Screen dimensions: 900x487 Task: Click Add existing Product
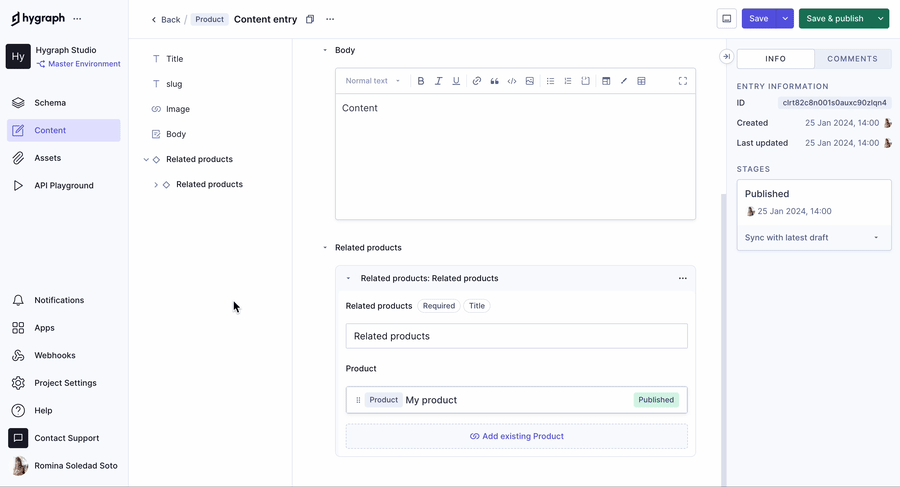pos(516,436)
